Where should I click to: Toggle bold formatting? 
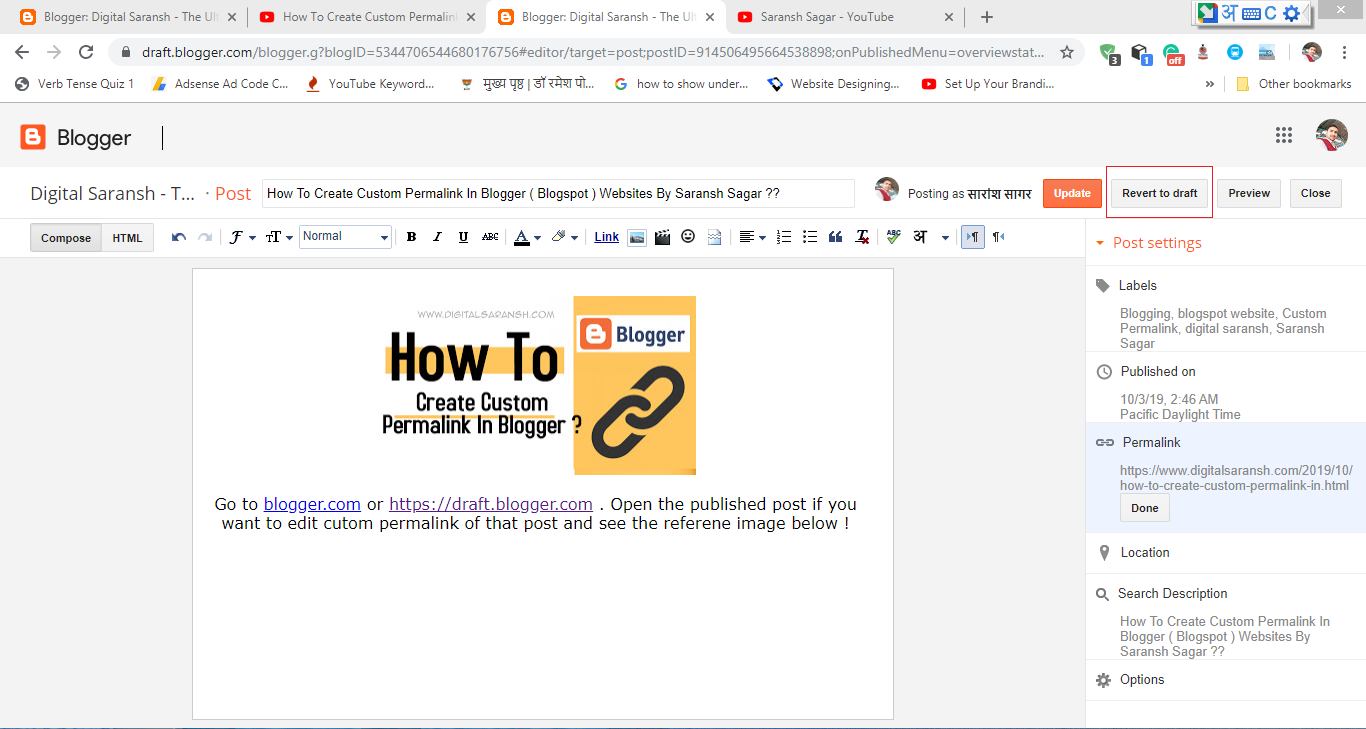(411, 237)
